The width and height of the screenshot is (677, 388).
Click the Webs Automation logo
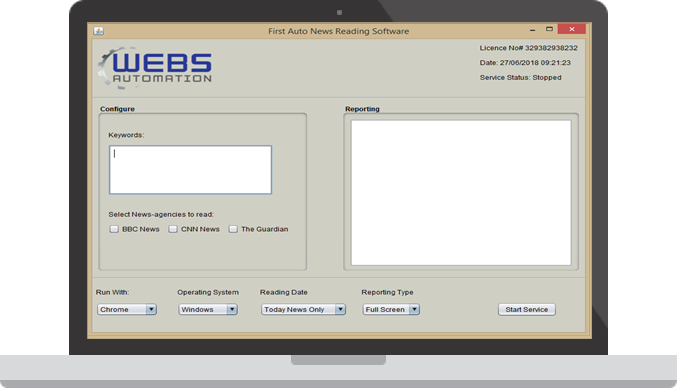coord(155,68)
